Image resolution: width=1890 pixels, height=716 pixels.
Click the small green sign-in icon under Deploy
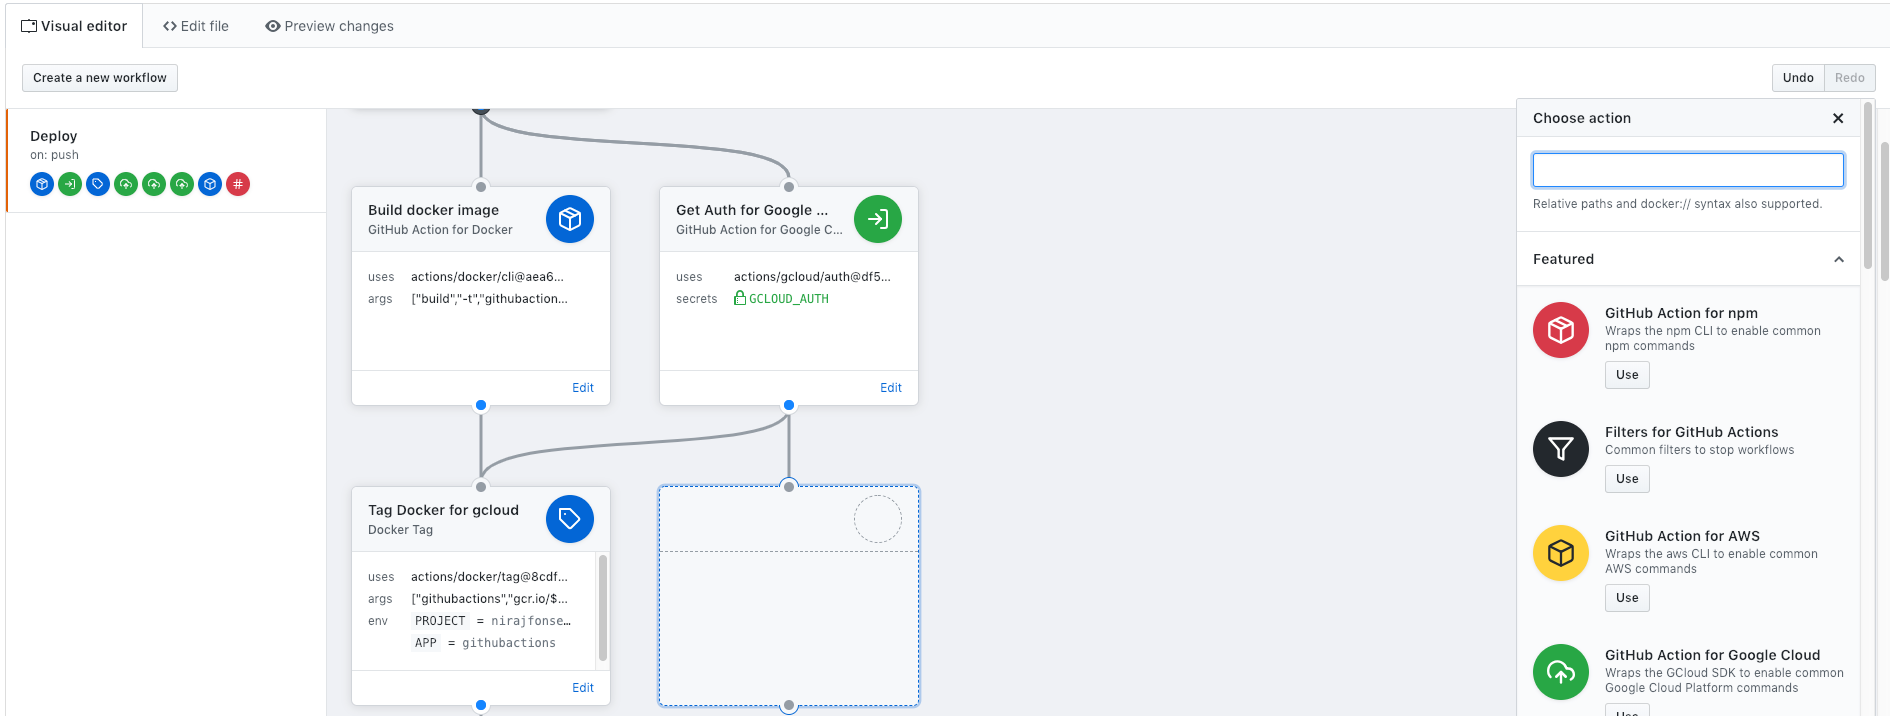70,184
